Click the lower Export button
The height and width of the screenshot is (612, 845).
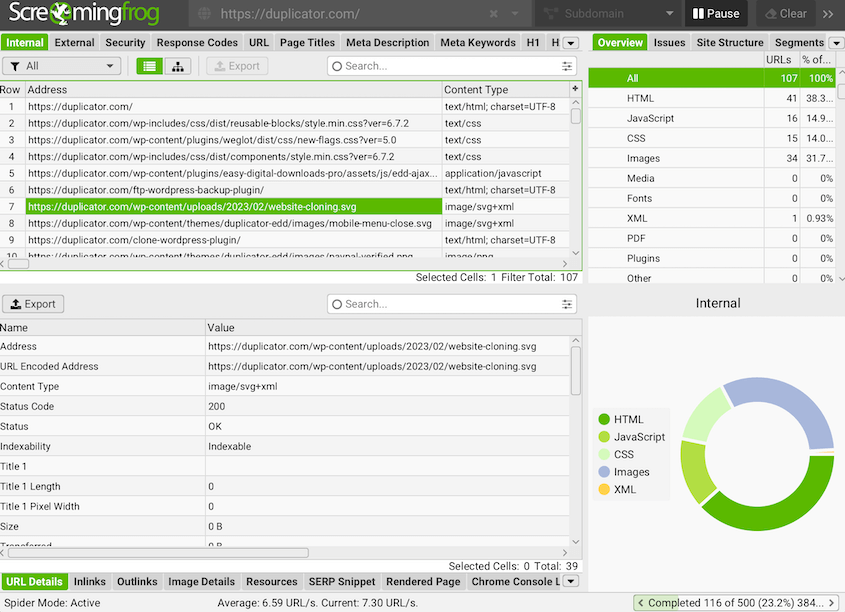click(x=33, y=304)
